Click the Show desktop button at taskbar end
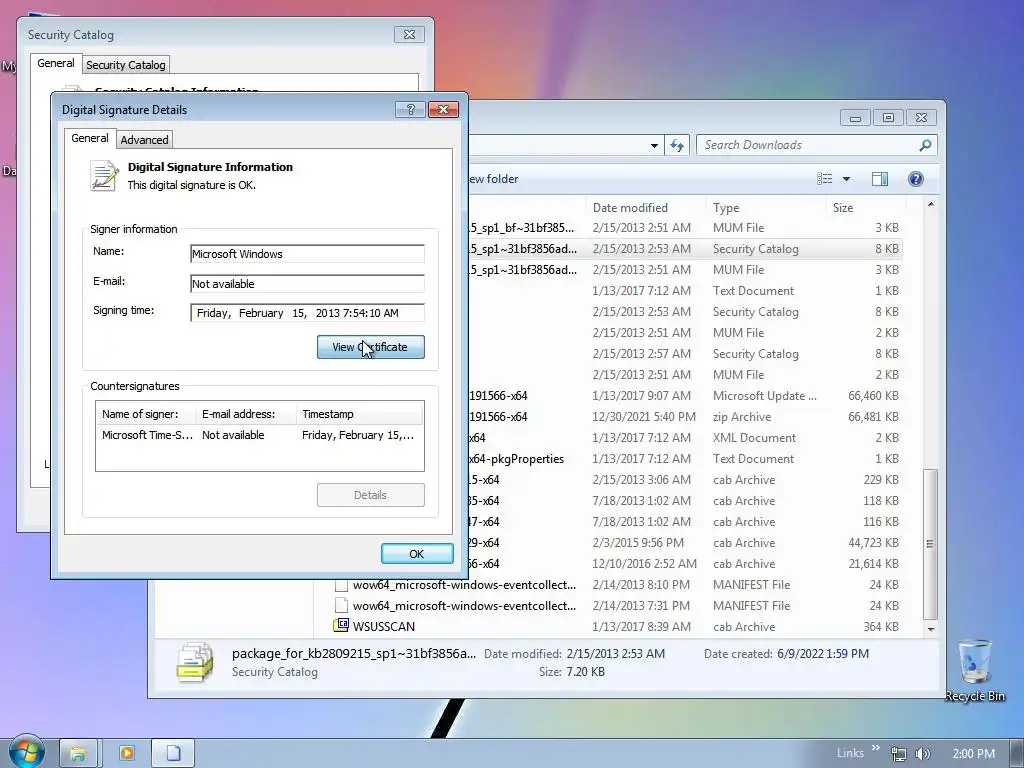Image resolution: width=1024 pixels, height=768 pixels. pyautogui.click(x=1017, y=753)
